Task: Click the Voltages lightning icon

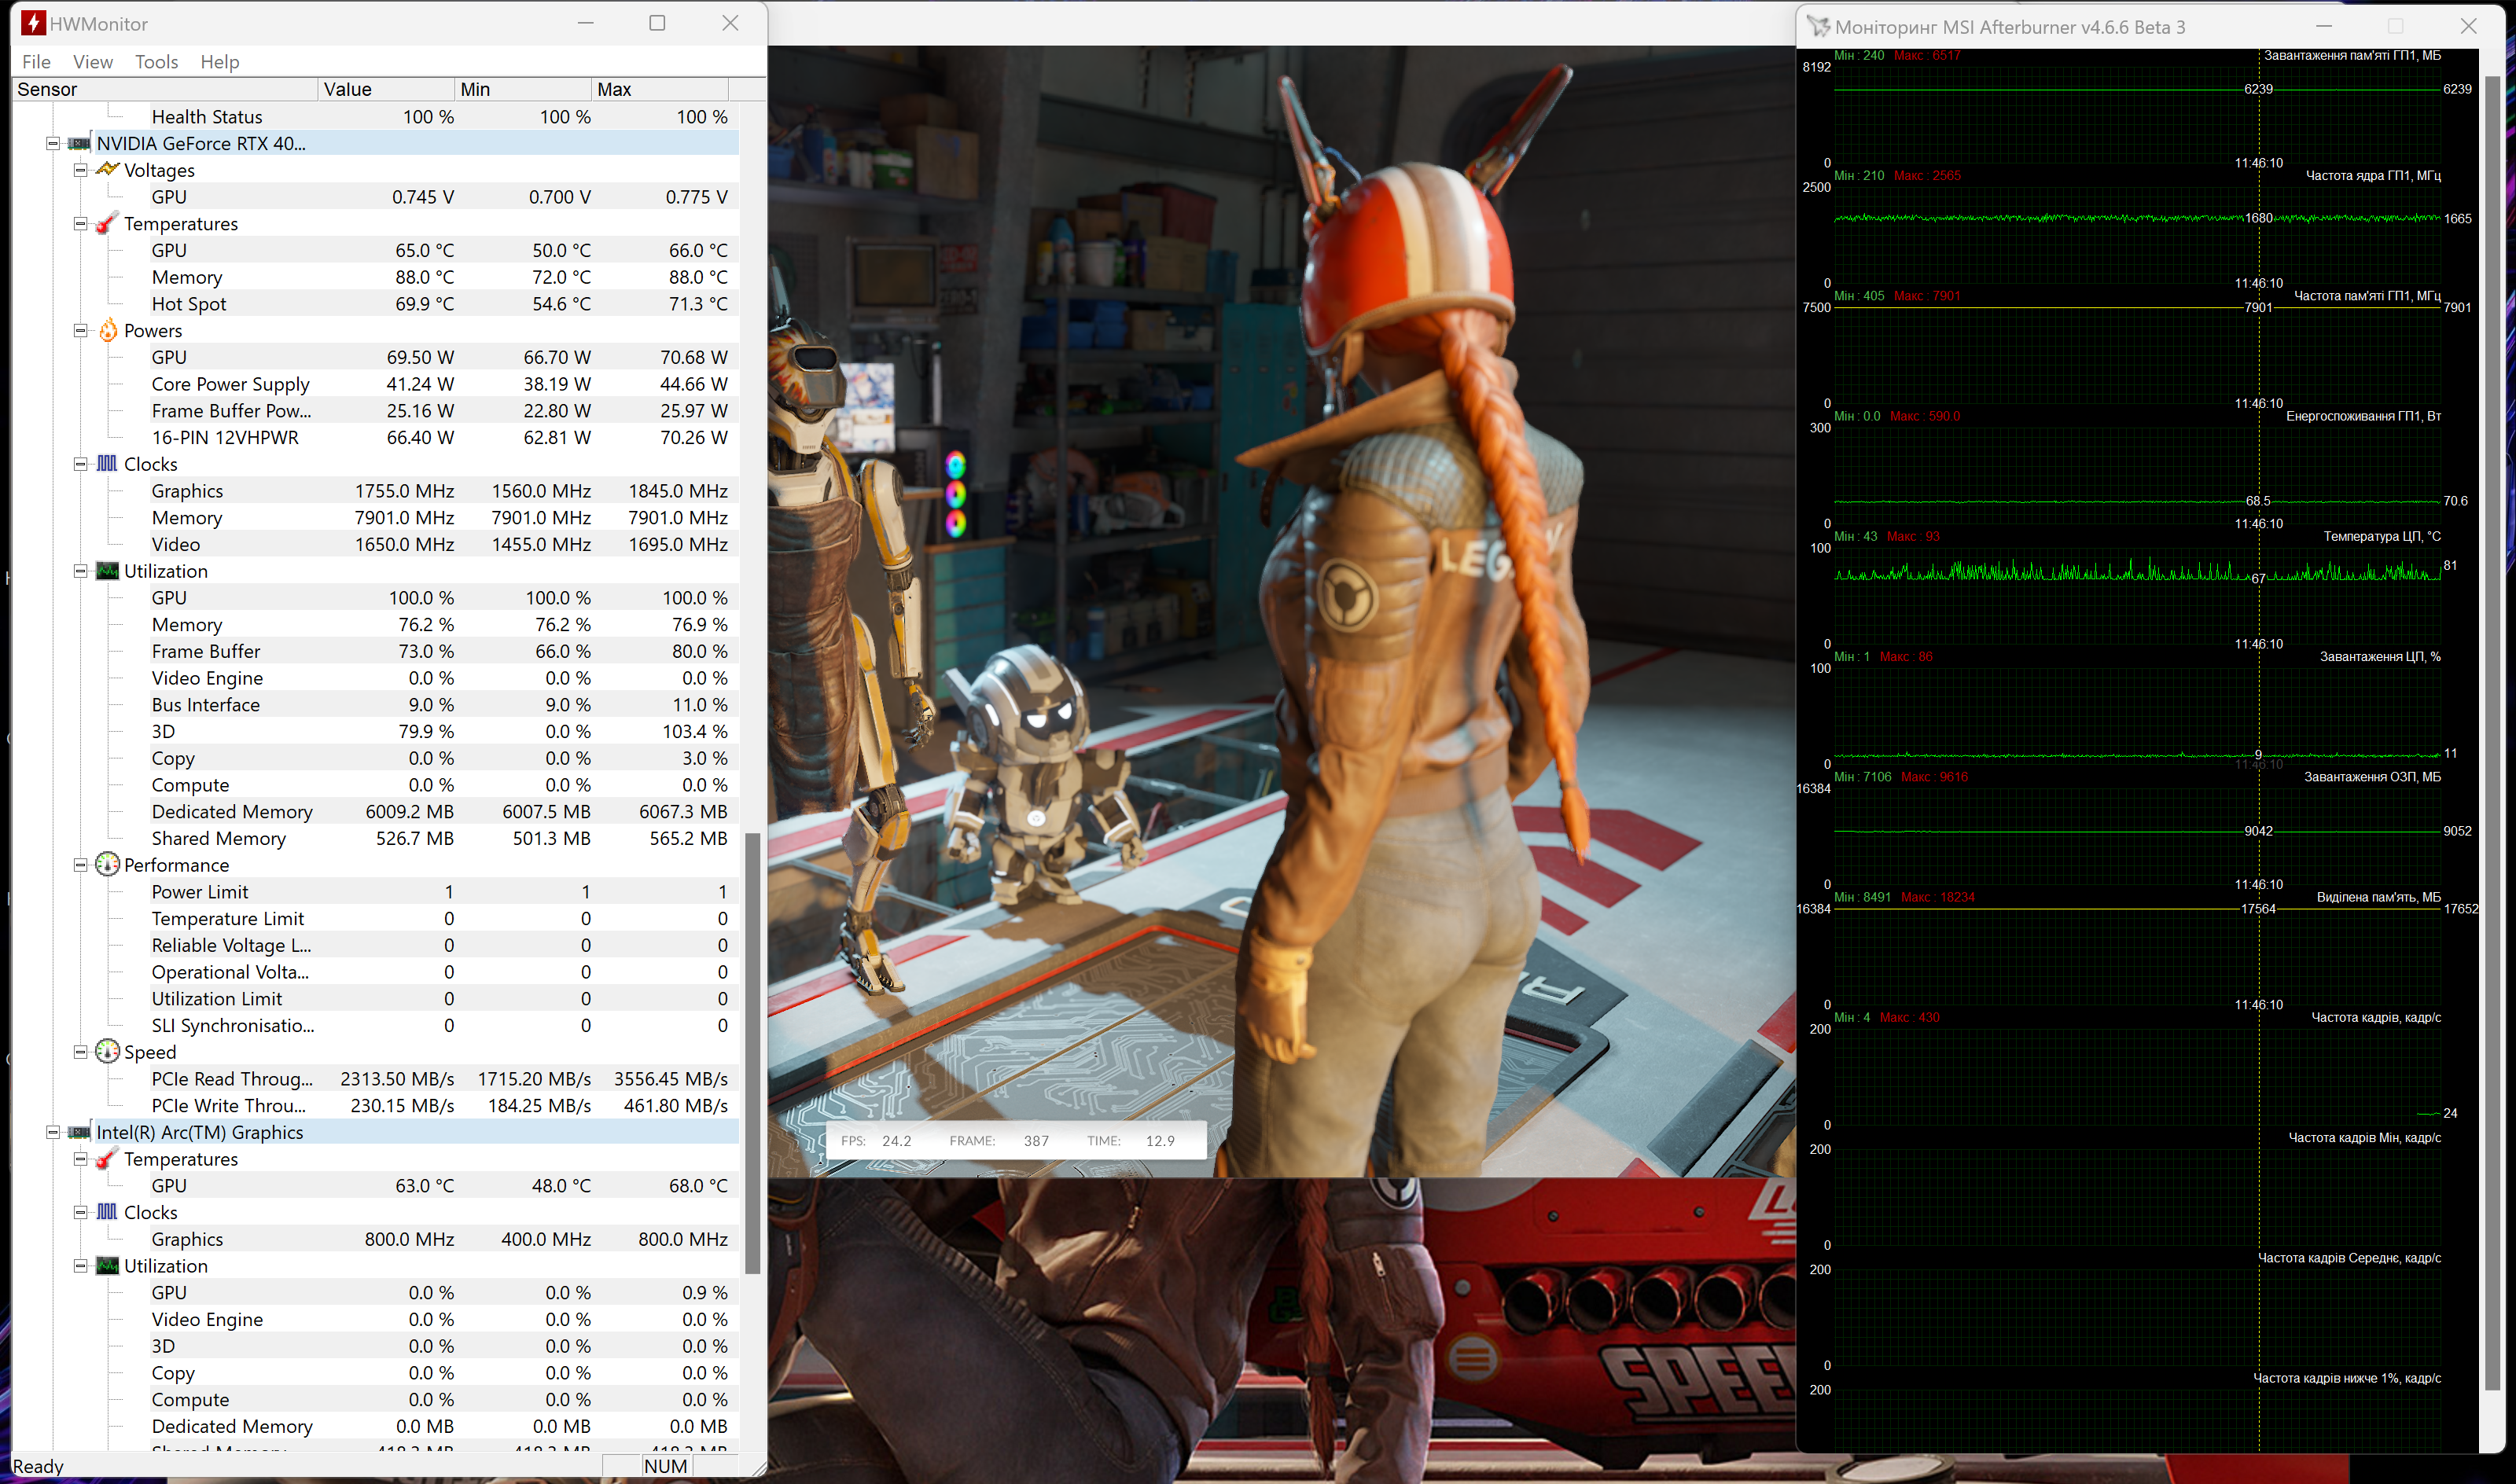Action: [x=107, y=170]
